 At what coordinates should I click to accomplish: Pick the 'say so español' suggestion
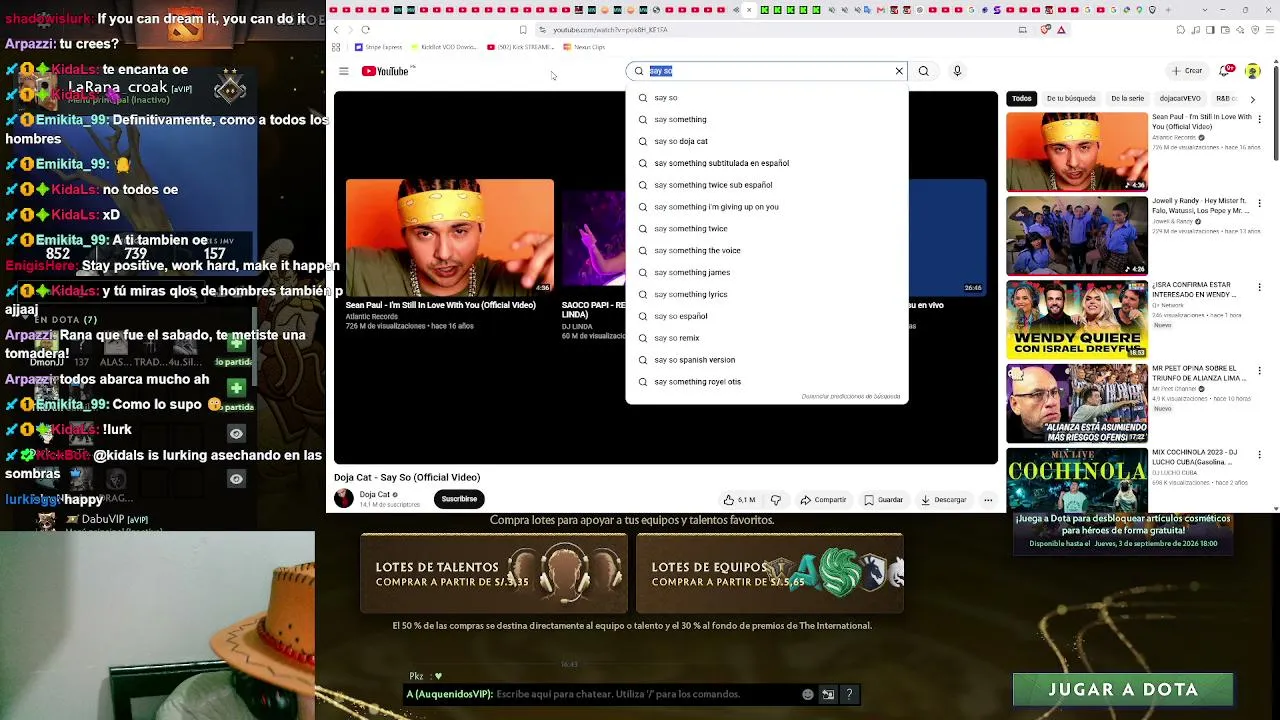[x=767, y=316]
